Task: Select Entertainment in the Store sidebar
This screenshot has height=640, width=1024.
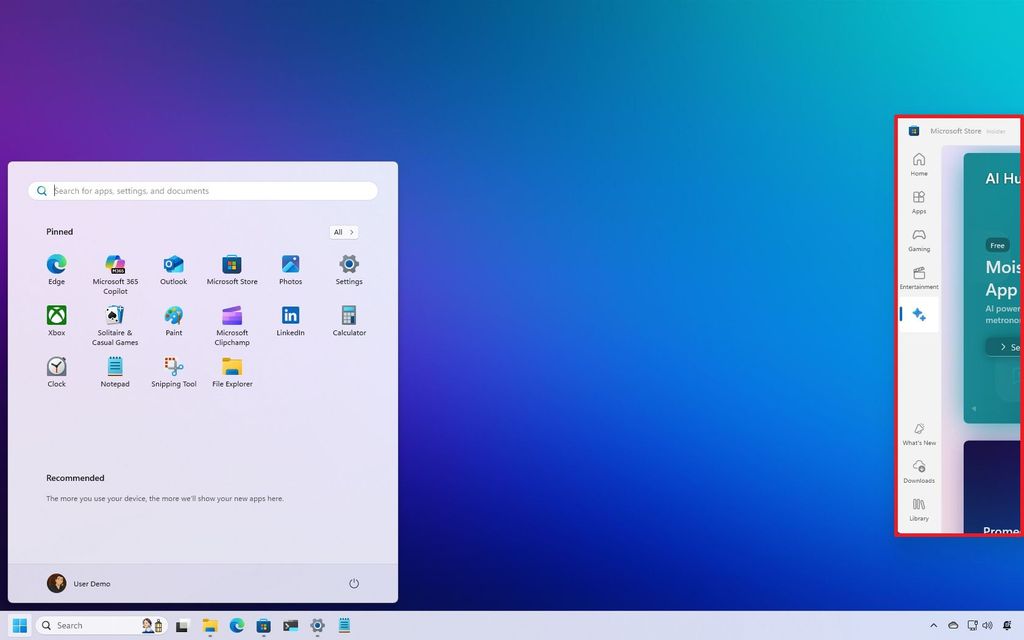Action: [919, 277]
